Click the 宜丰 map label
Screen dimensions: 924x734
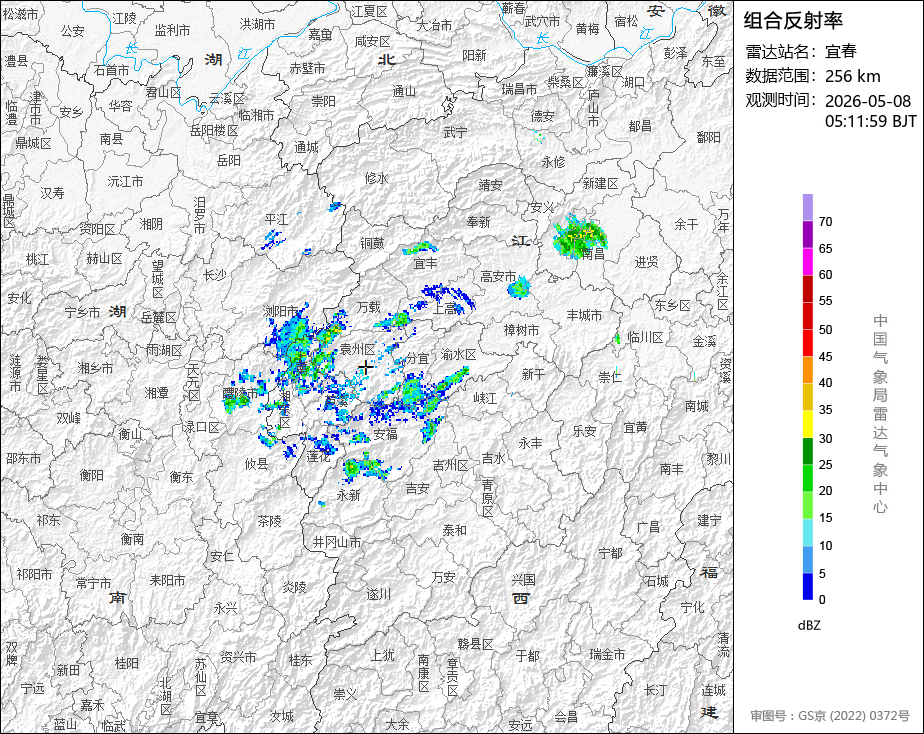click(425, 263)
